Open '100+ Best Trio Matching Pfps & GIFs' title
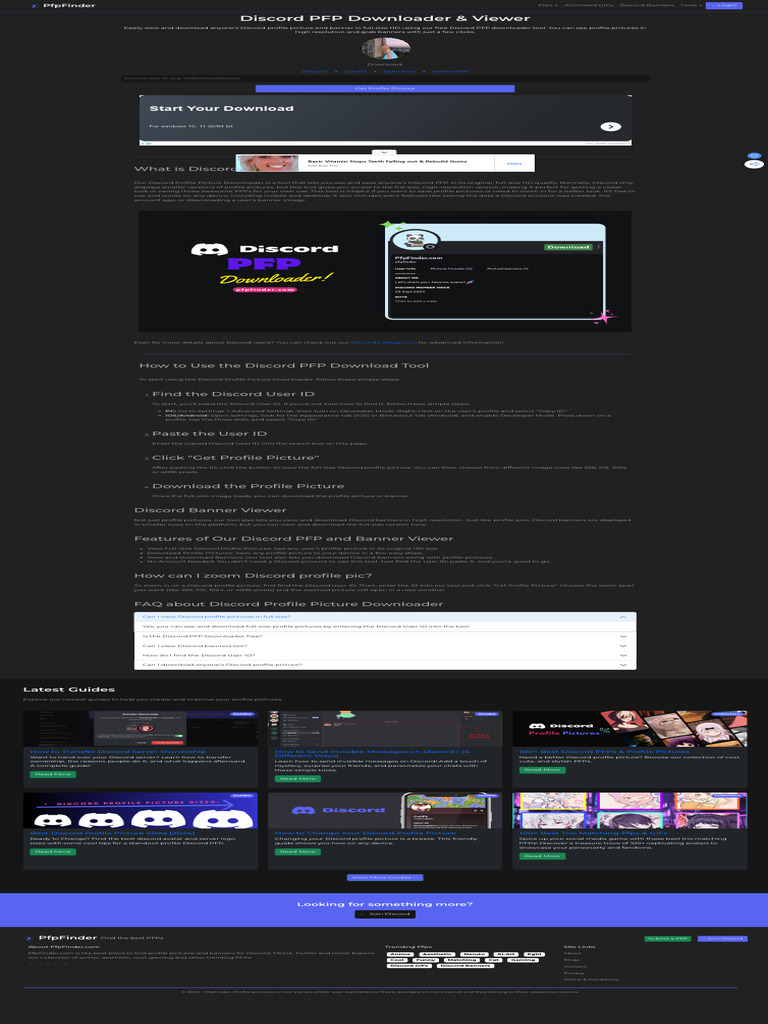 click(592, 833)
